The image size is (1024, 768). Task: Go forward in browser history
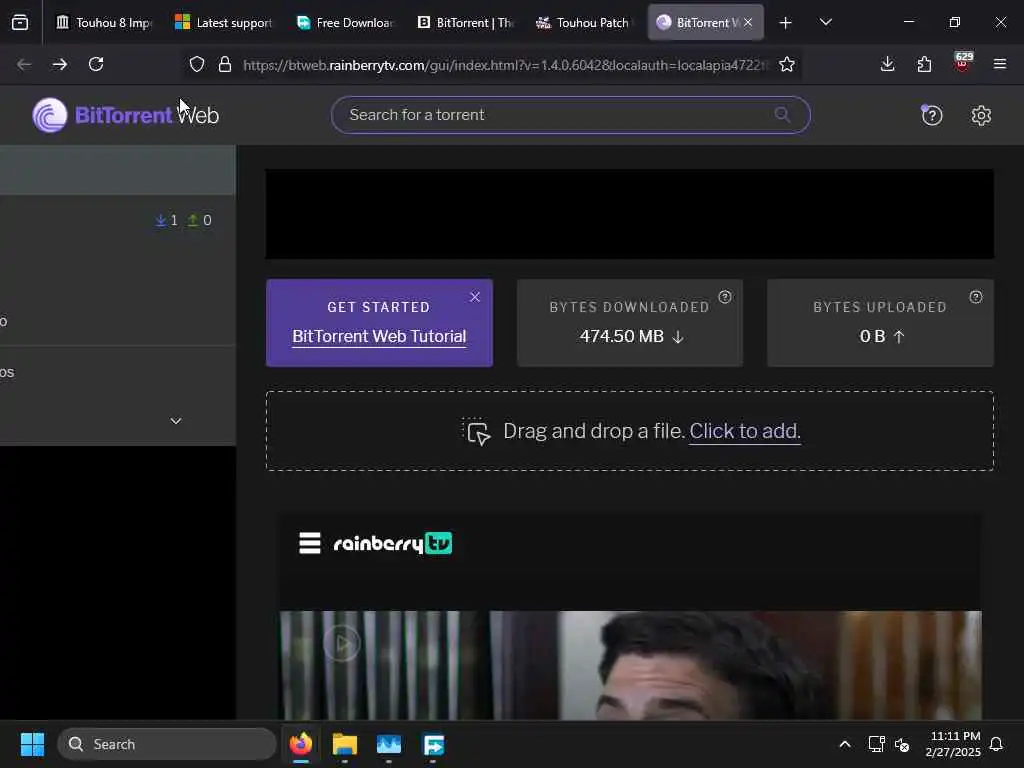point(60,64)
